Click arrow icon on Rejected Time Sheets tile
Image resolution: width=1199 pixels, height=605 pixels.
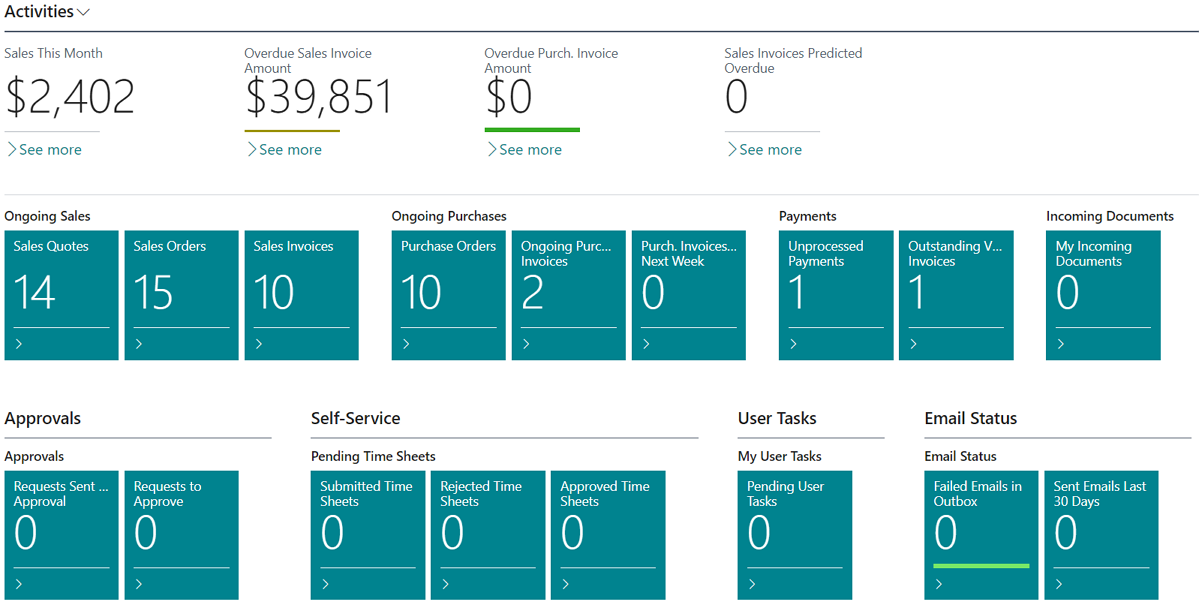point(445,584)
